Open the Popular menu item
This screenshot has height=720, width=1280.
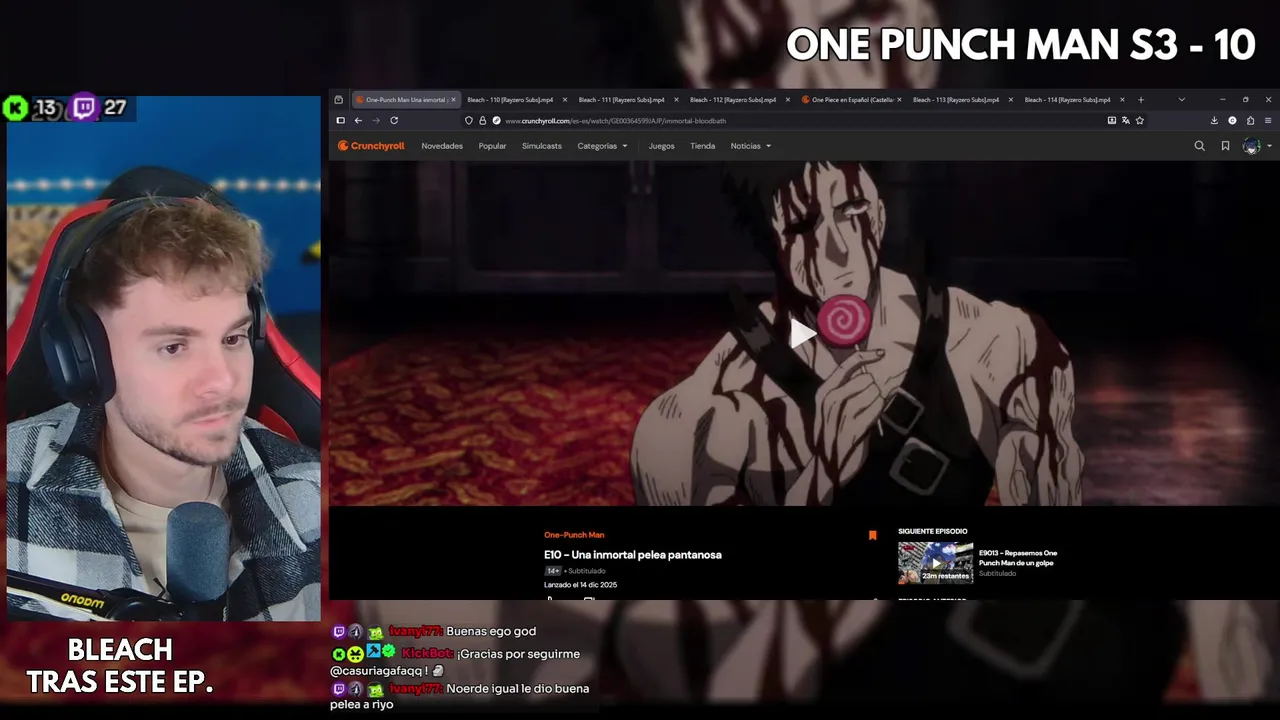point(492,146)
